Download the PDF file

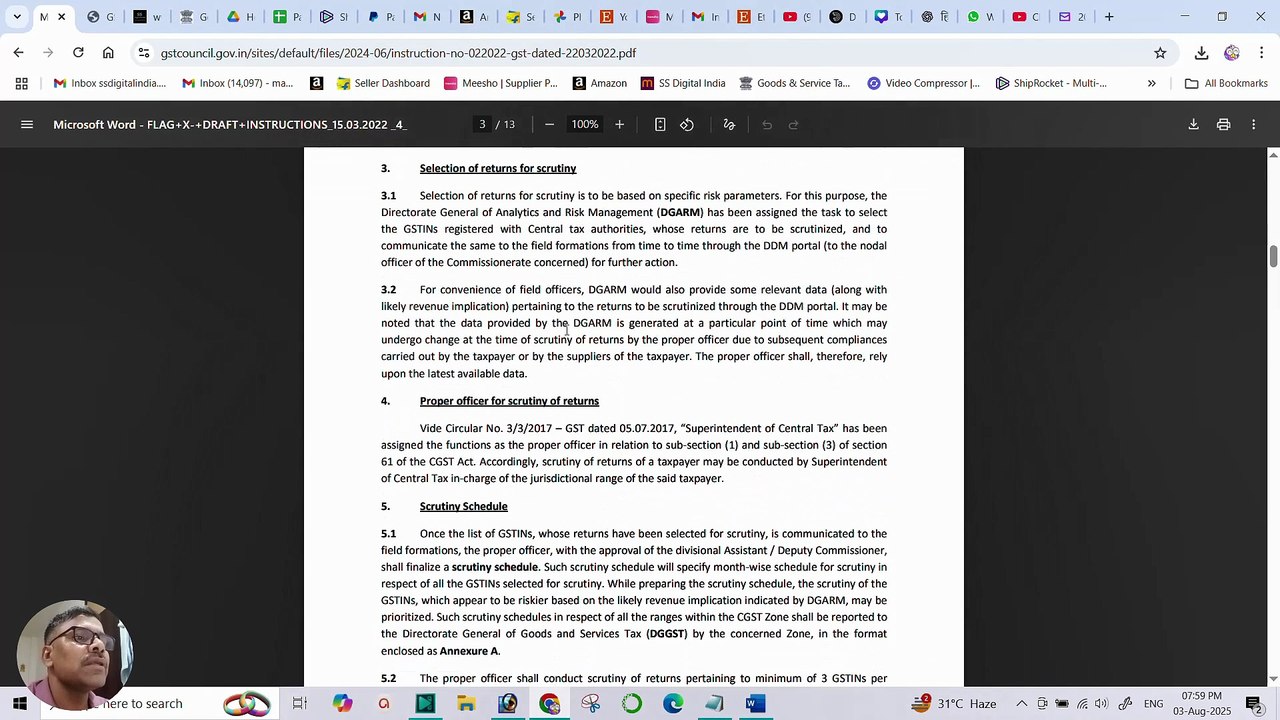(x=1193, y=125)
